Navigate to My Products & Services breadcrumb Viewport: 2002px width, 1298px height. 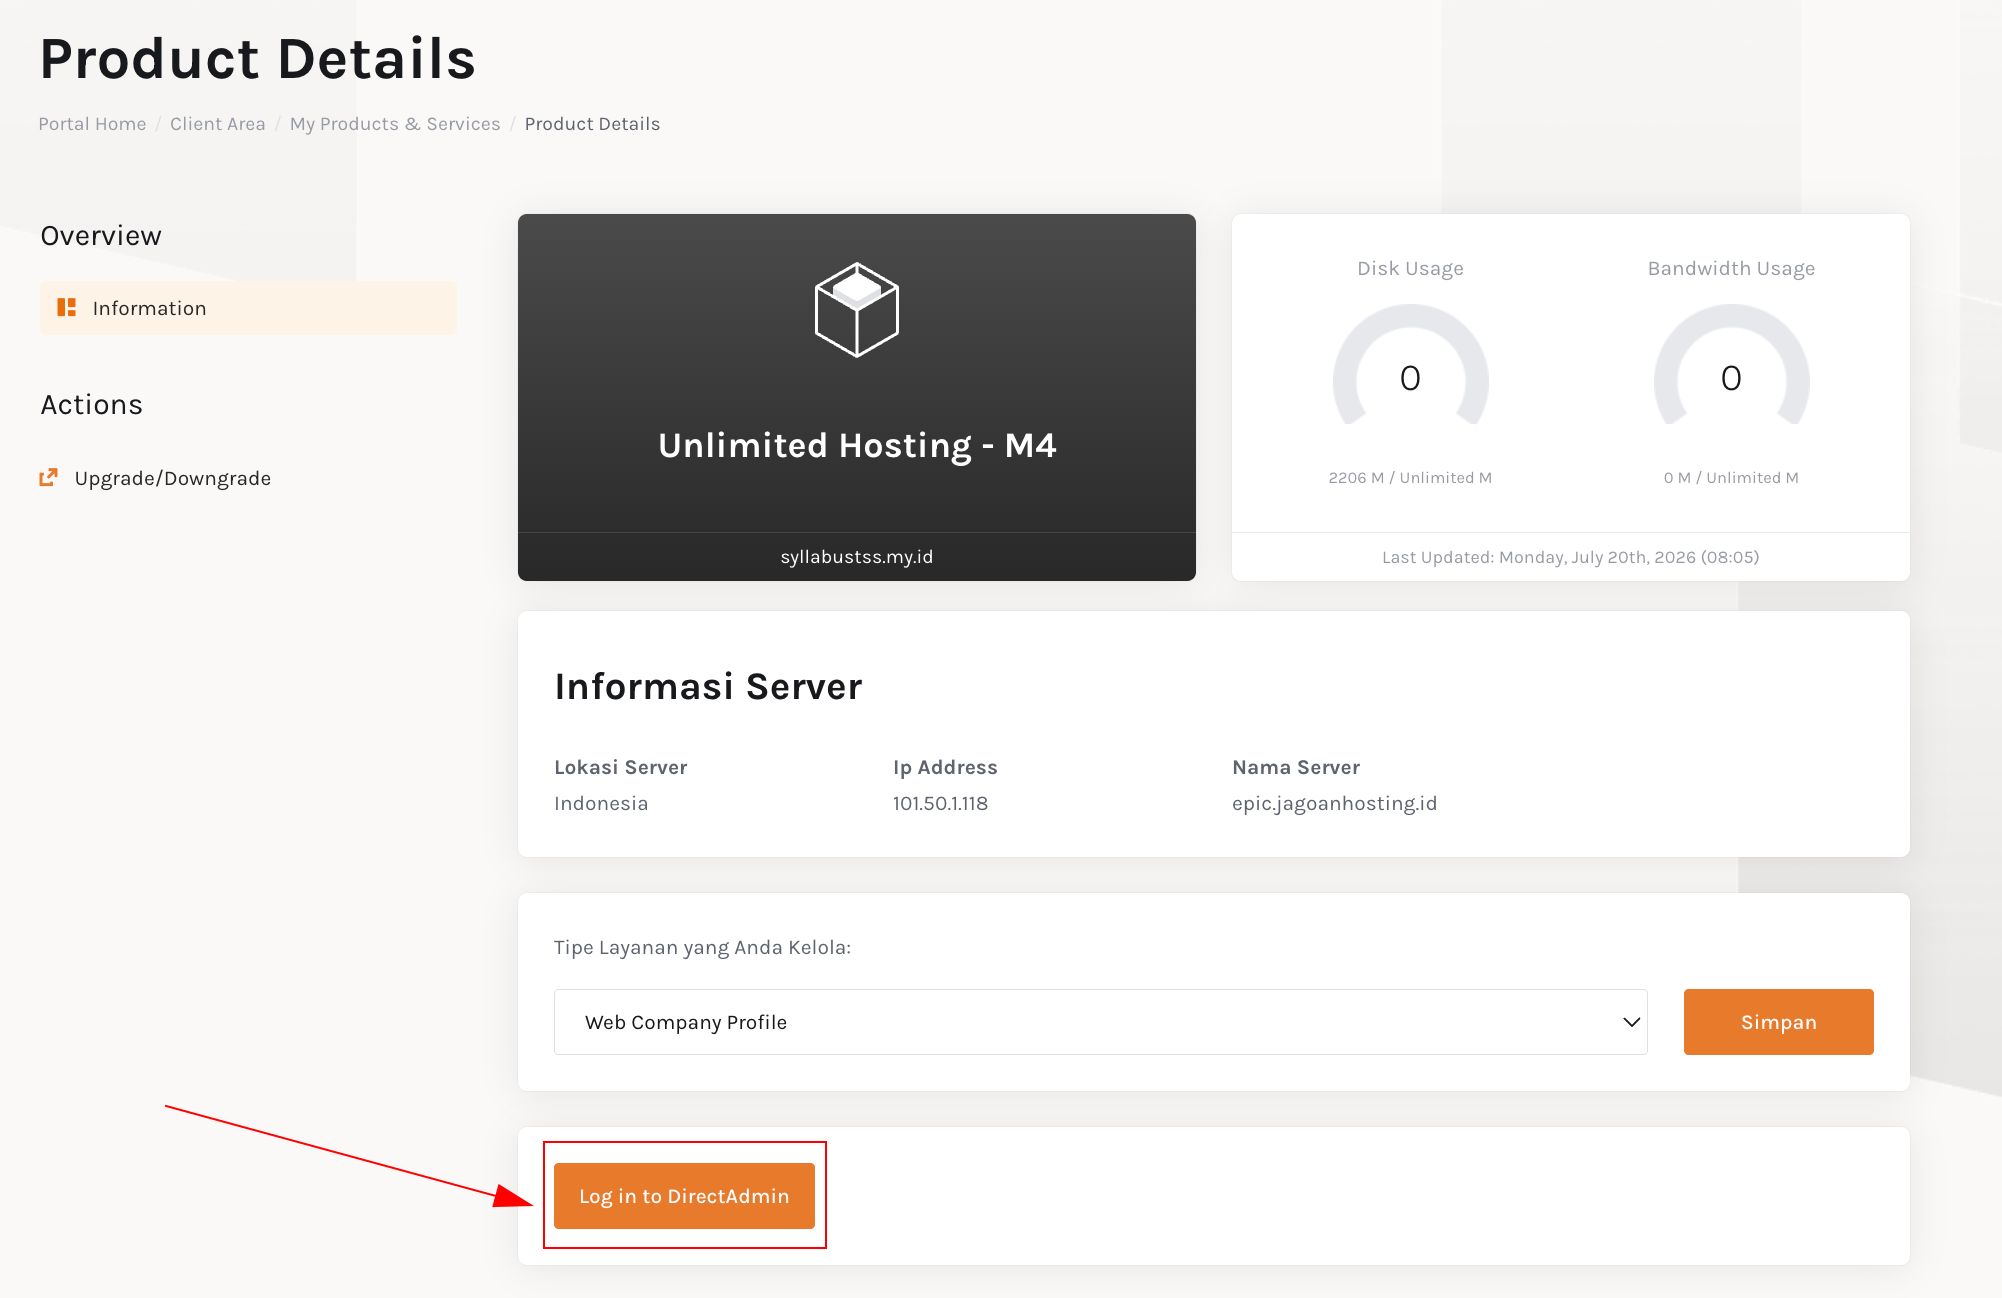[x=395, y=124]
